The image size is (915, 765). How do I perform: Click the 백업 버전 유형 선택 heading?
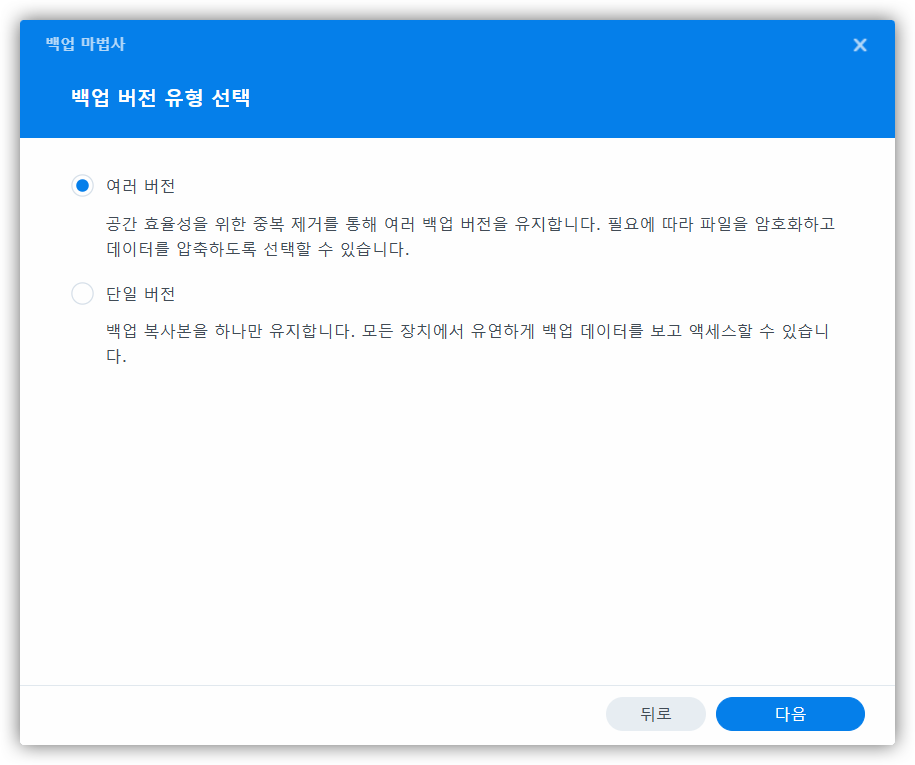[x=160, y=98]
